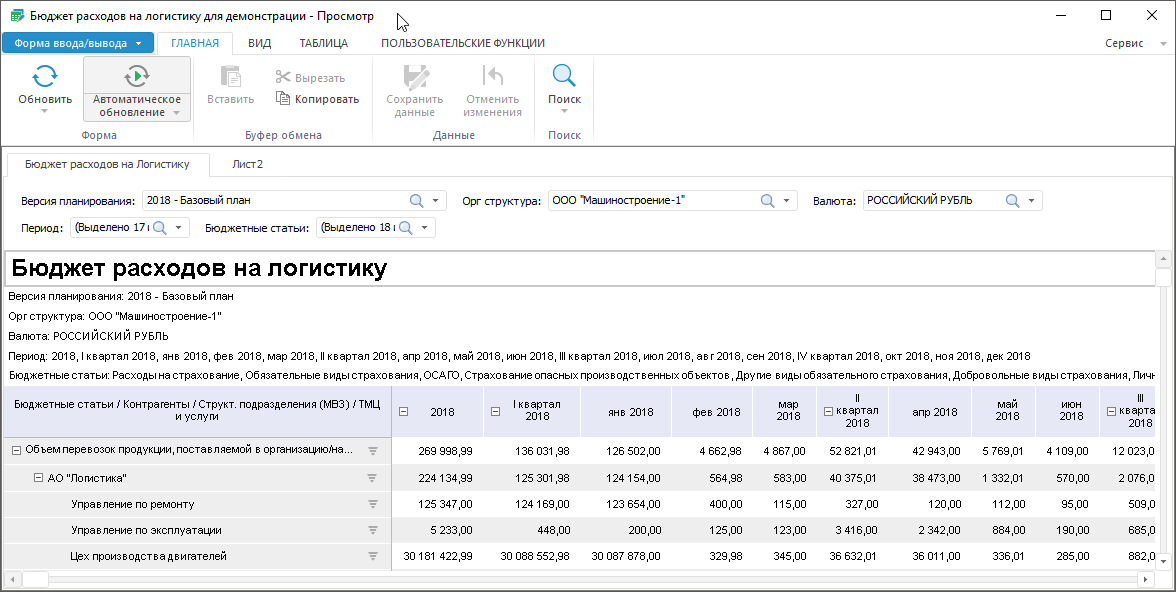Click filter icon on АО "Логистика" row
Screen dimensions: 1176x592
(372, 478)
